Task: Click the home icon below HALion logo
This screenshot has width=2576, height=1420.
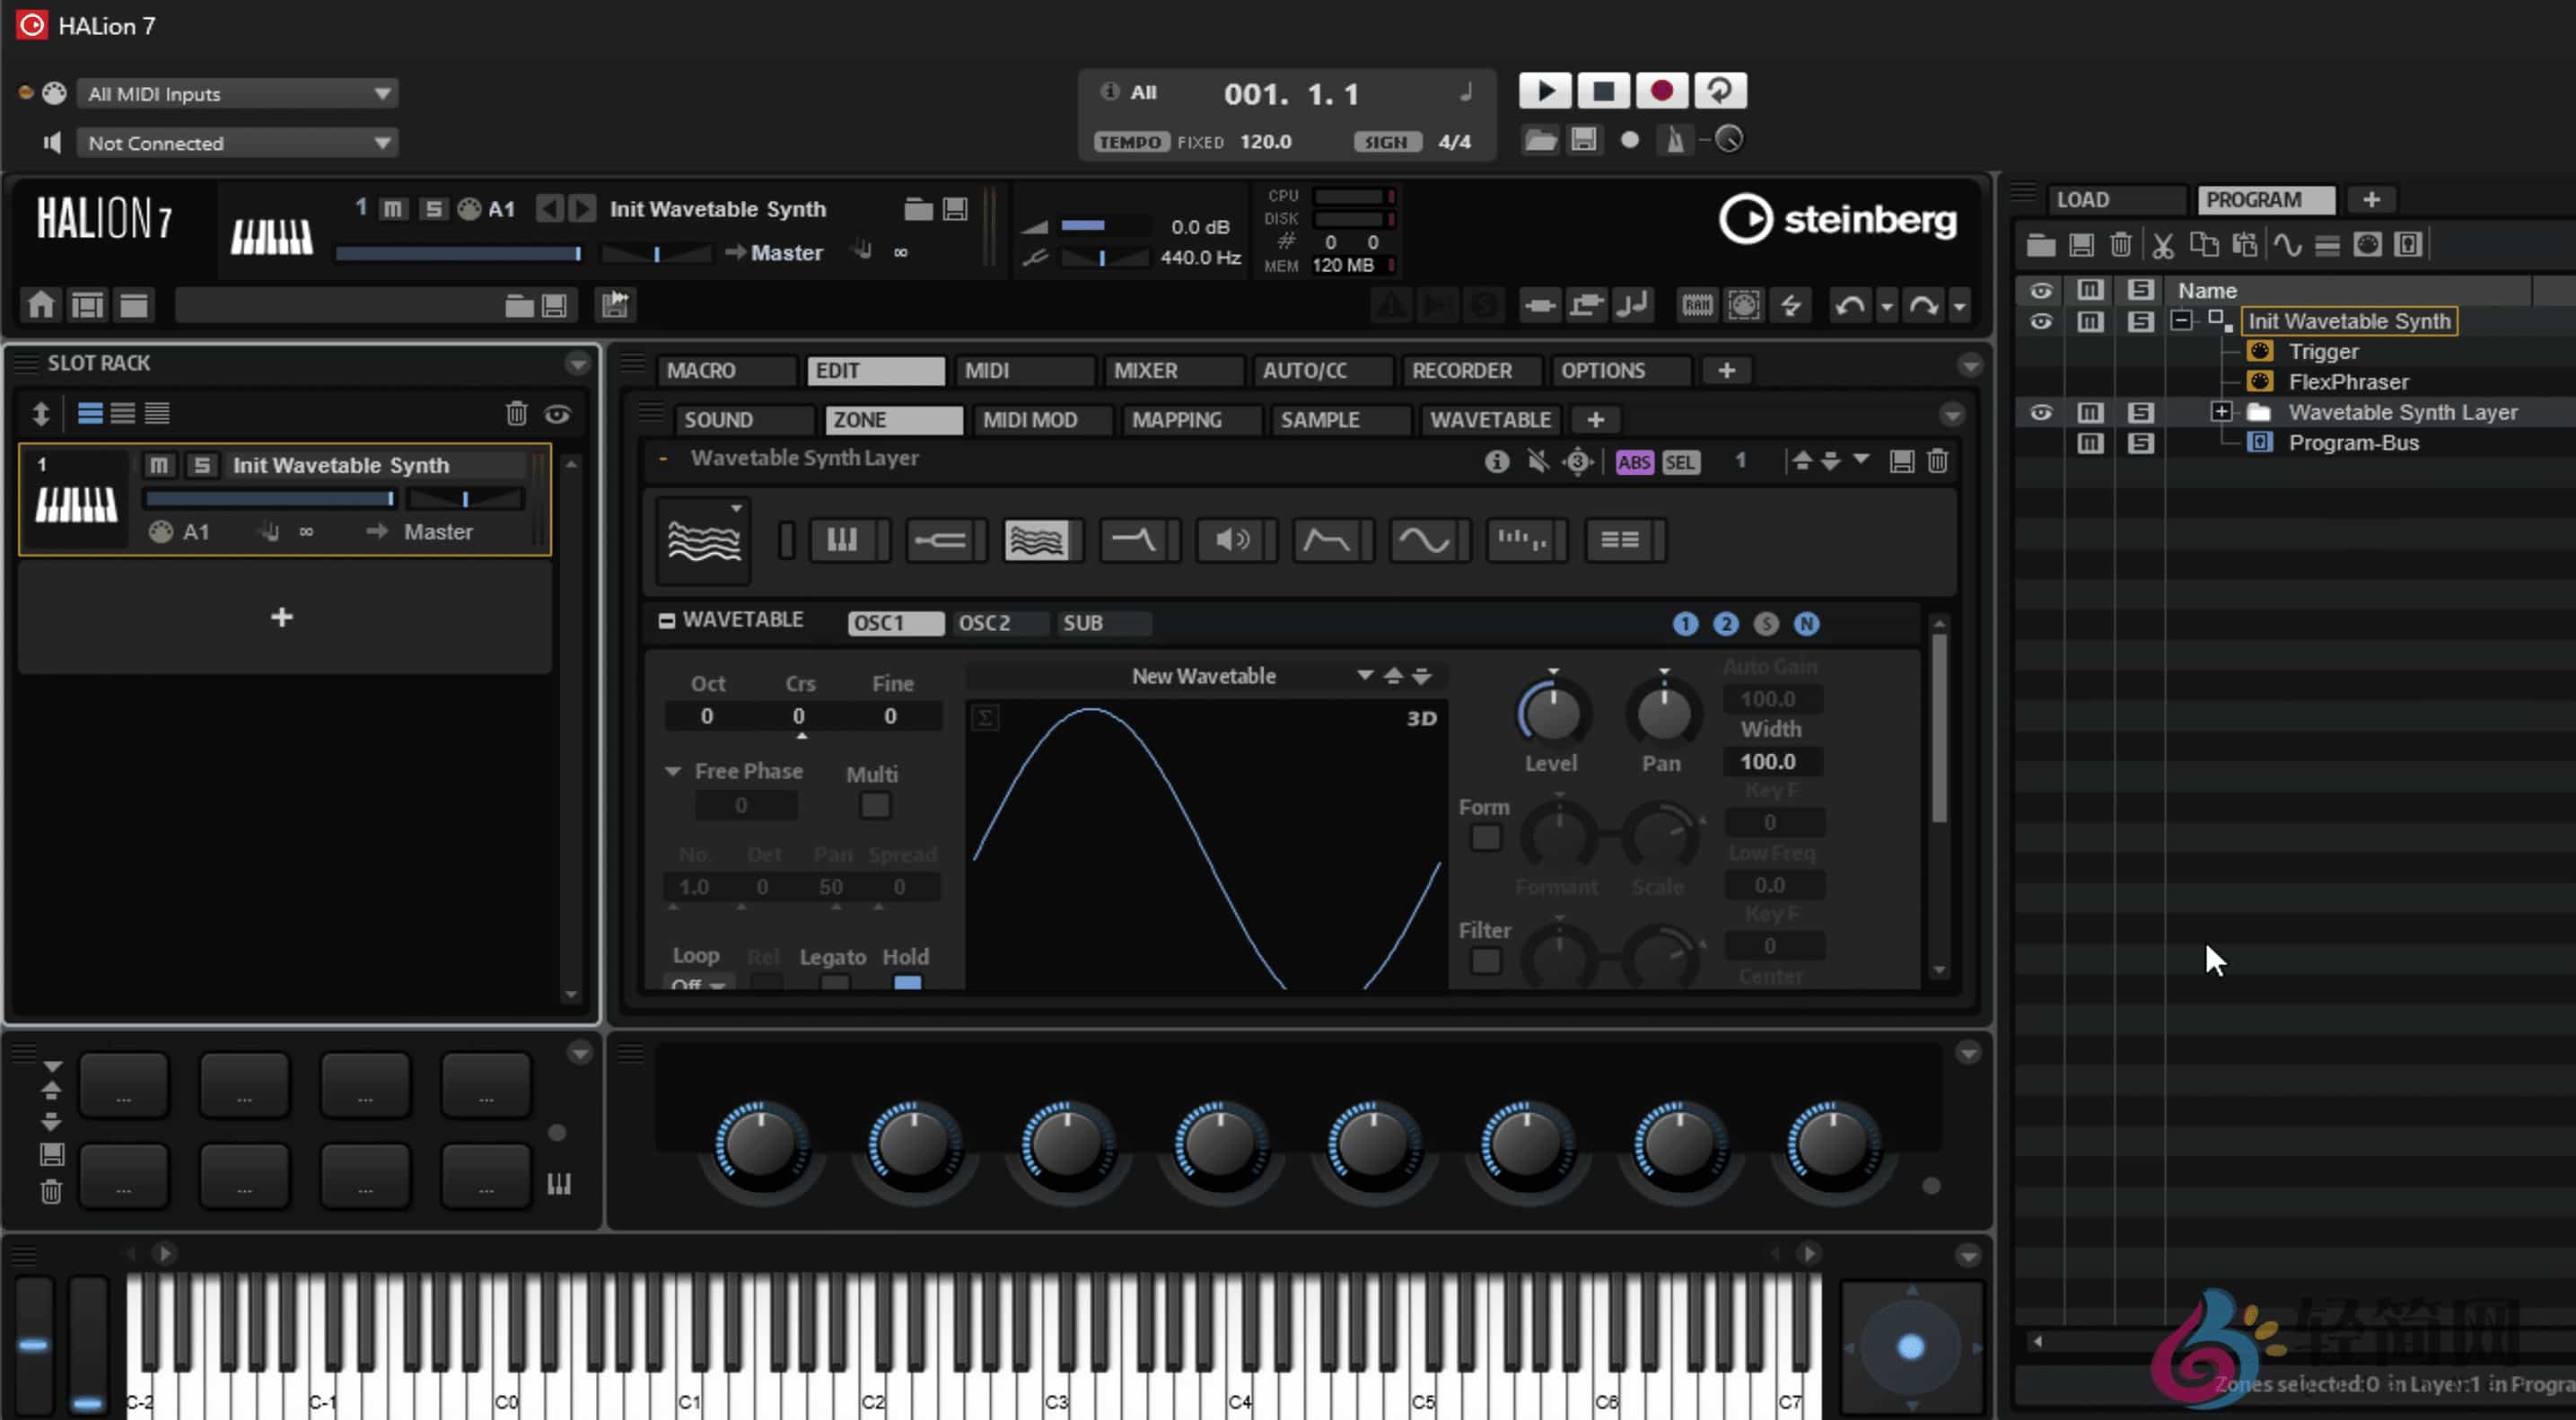Action: click(41, 305)
